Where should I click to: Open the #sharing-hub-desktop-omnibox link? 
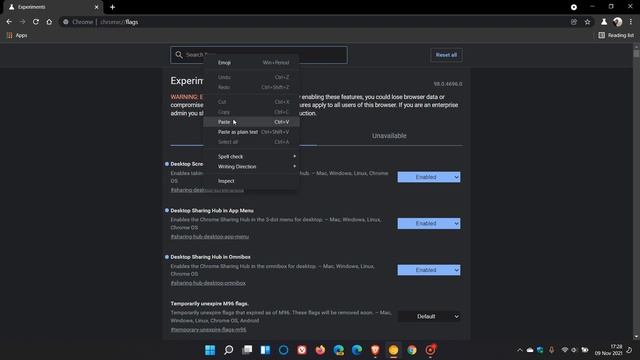(x=208, y=283)
